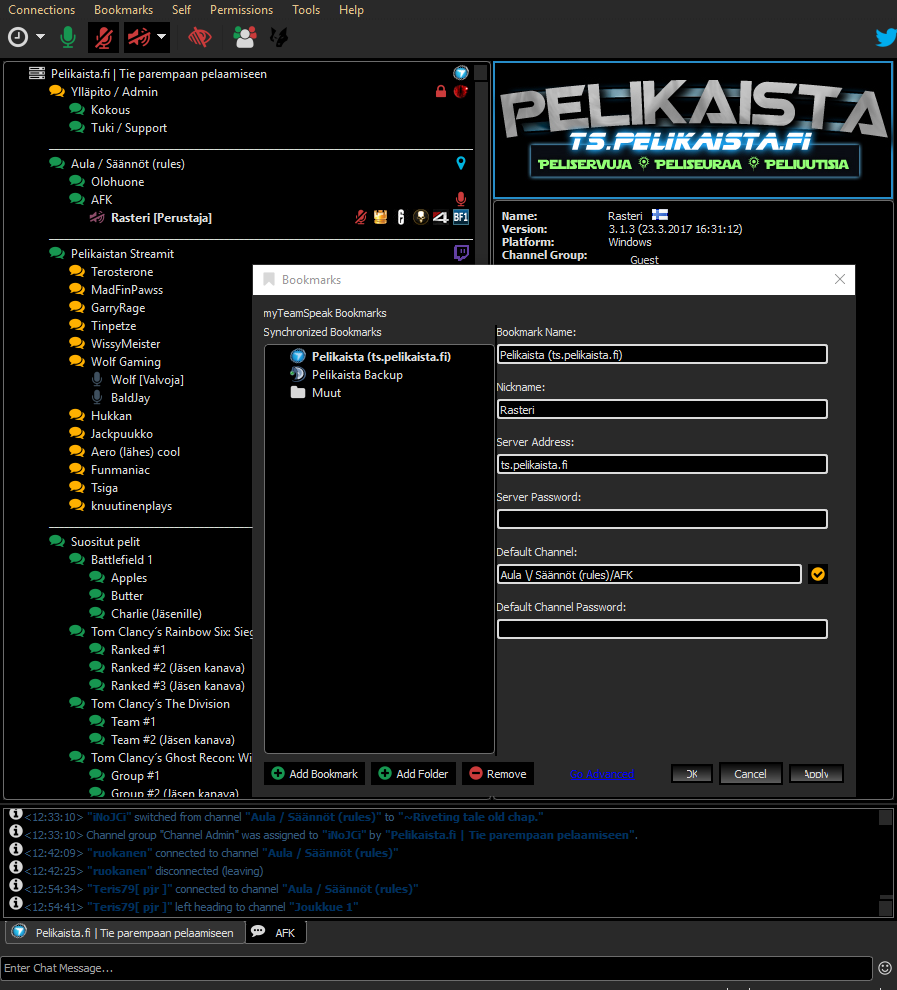Open the emoji smiley picker
897x990 pixels.
click(x=885, y=968)
